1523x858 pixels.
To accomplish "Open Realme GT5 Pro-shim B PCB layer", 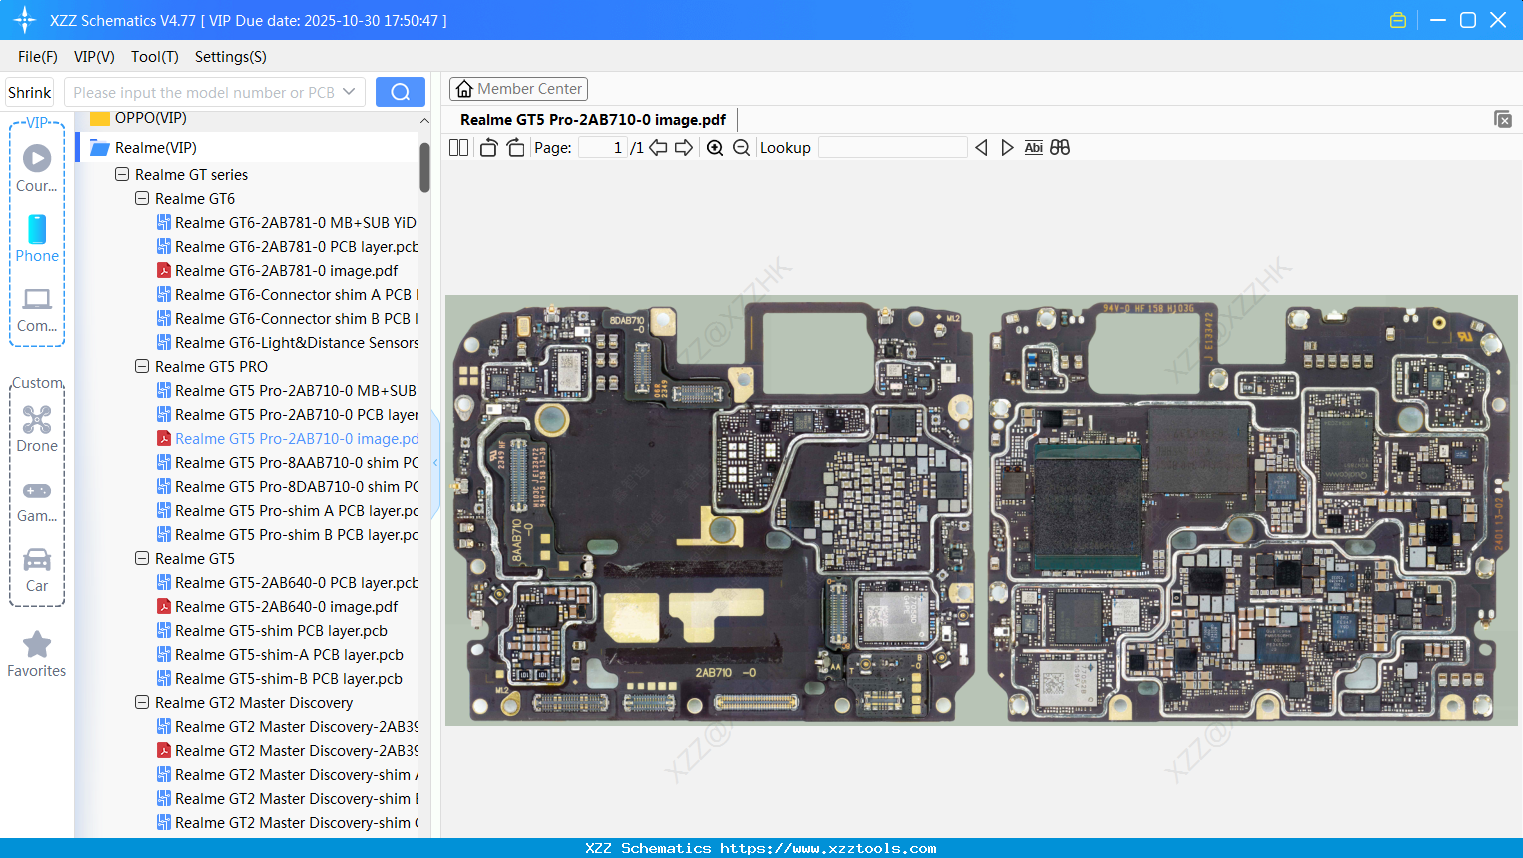I will coord(287,534).
